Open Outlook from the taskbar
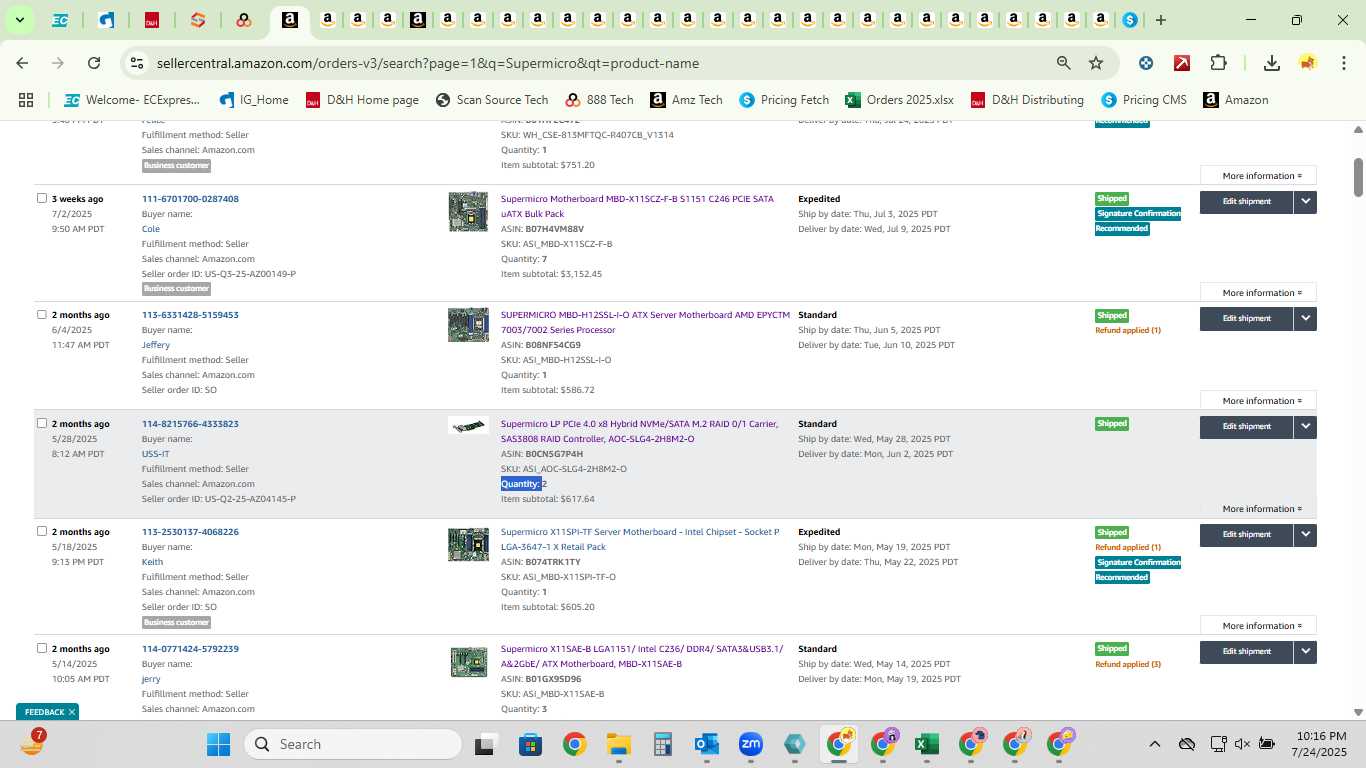1366x768 pixels. (707, 744)
